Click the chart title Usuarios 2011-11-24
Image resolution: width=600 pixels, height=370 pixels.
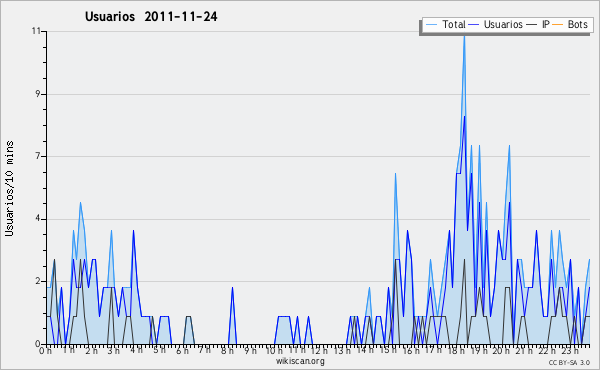click(151, 17)
